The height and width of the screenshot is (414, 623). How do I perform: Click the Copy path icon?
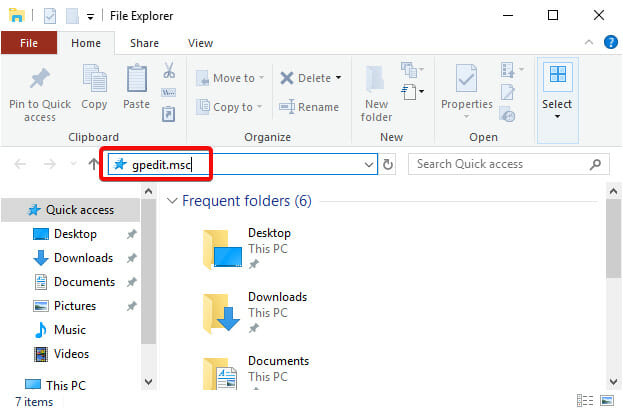click(x=168, y=93)
